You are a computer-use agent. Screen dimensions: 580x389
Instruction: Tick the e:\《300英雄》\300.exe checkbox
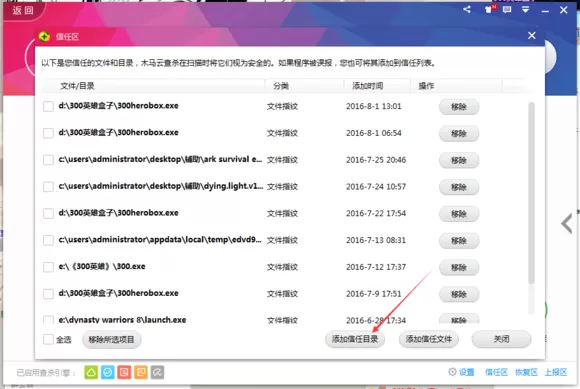click(48, 267)
